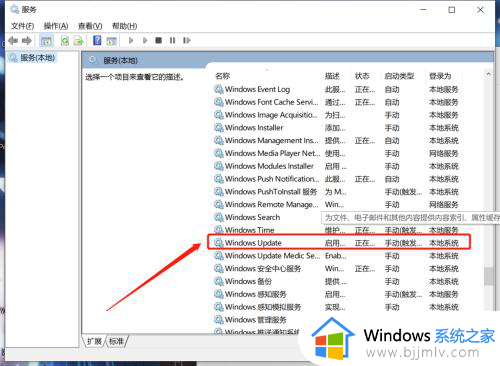The image size is (500, 366).
Task: Click 网络服务 in the Windows Remote Management row
Action: (x=444, y=205)
